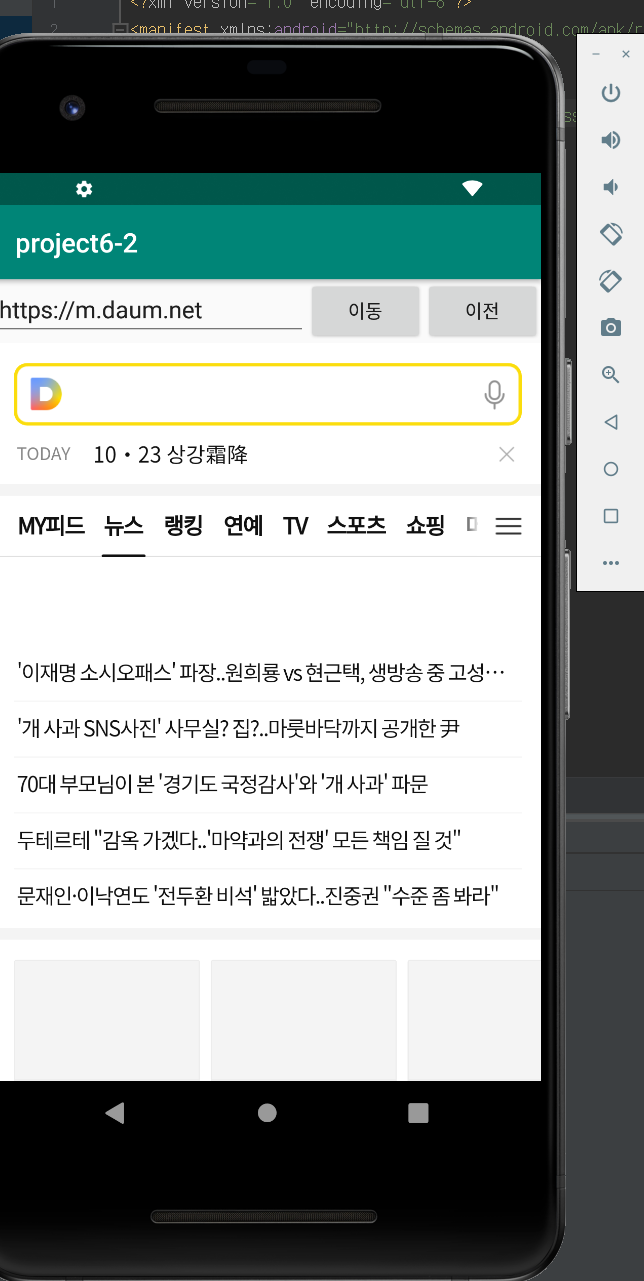Tap the microphone voice search icon
The image size is (644, 1281).
(x=494, y=395)
